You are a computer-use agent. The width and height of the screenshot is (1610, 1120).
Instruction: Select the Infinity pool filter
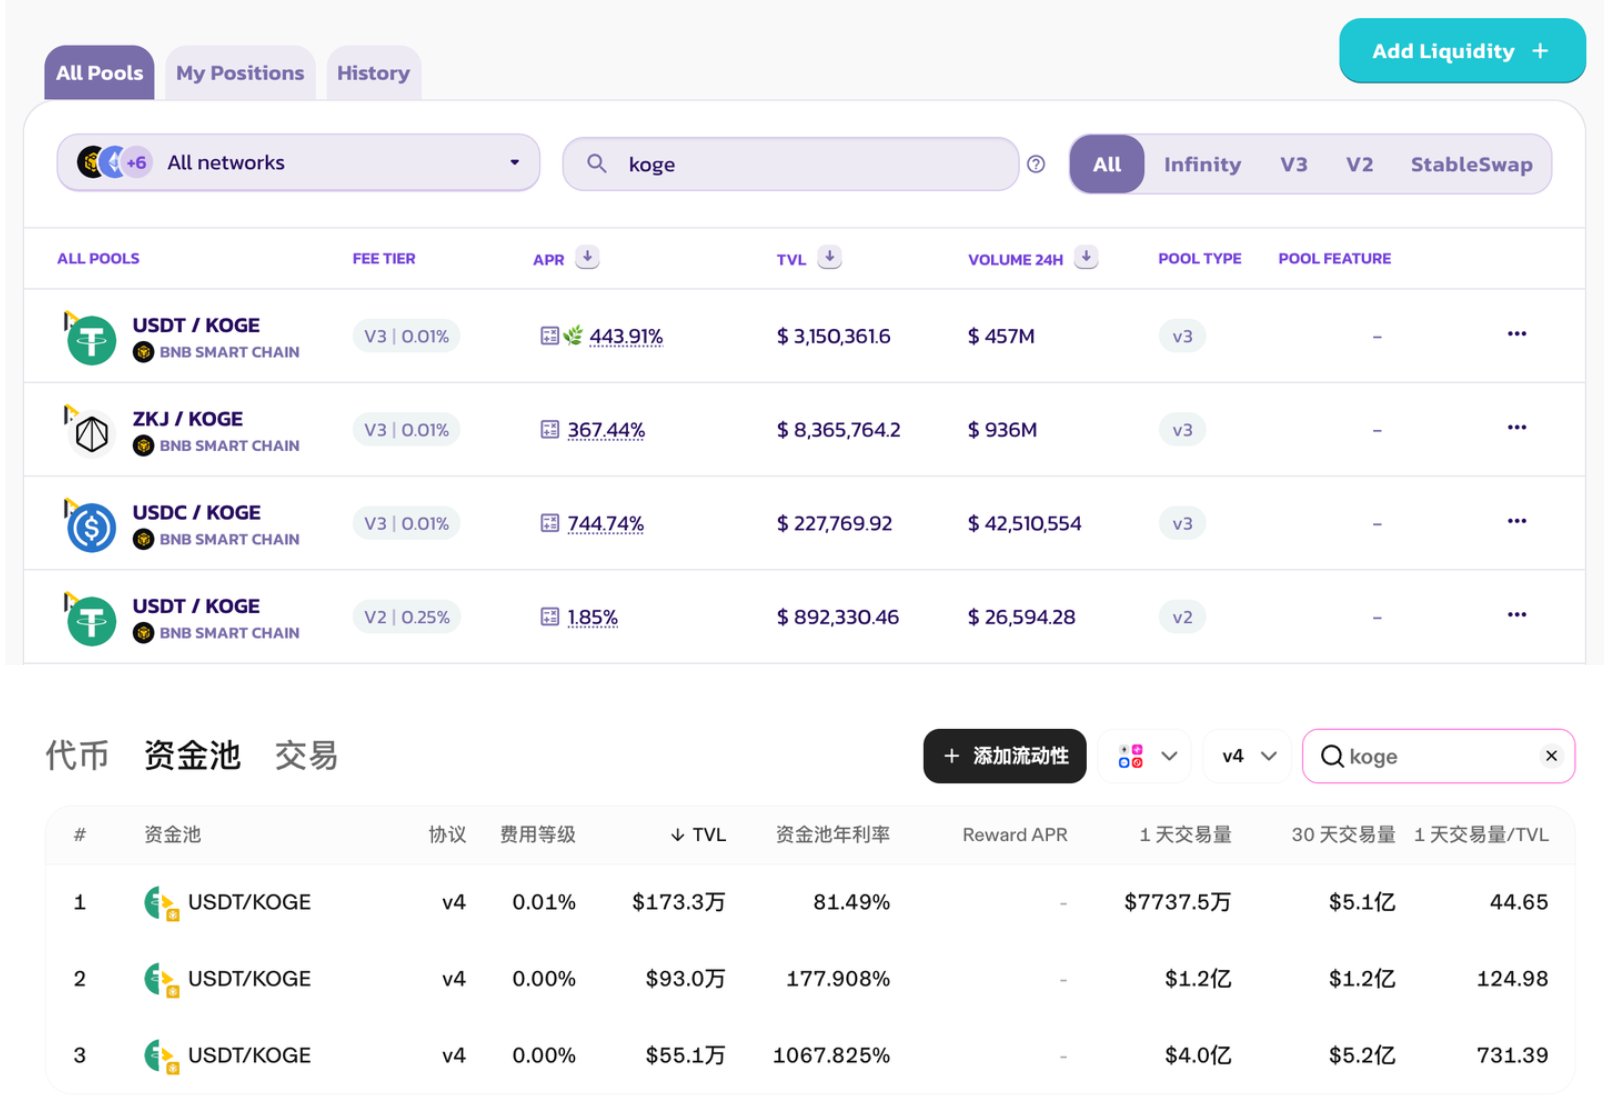pyautogui.click(x=1202, y=164)
